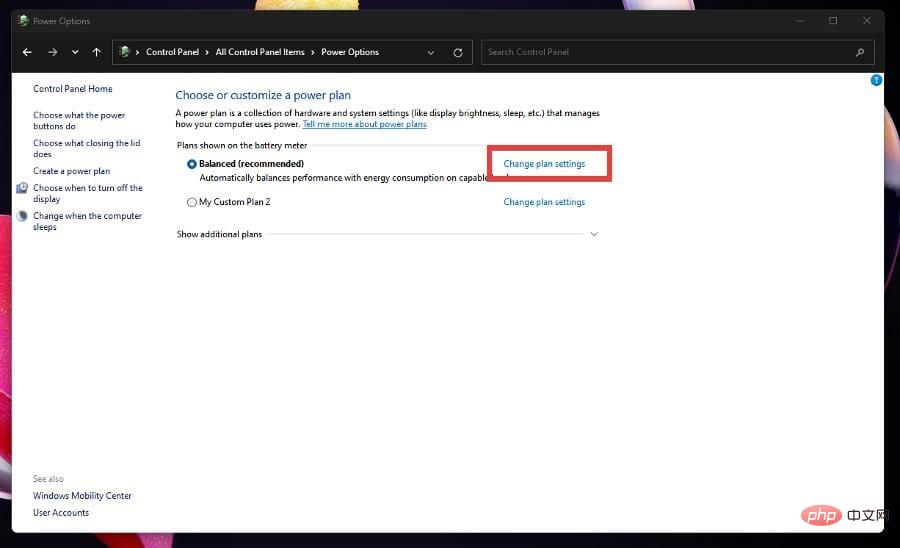Open Choose when to turn off the display
Screen dimensions: 900x548
pos(88,193)
